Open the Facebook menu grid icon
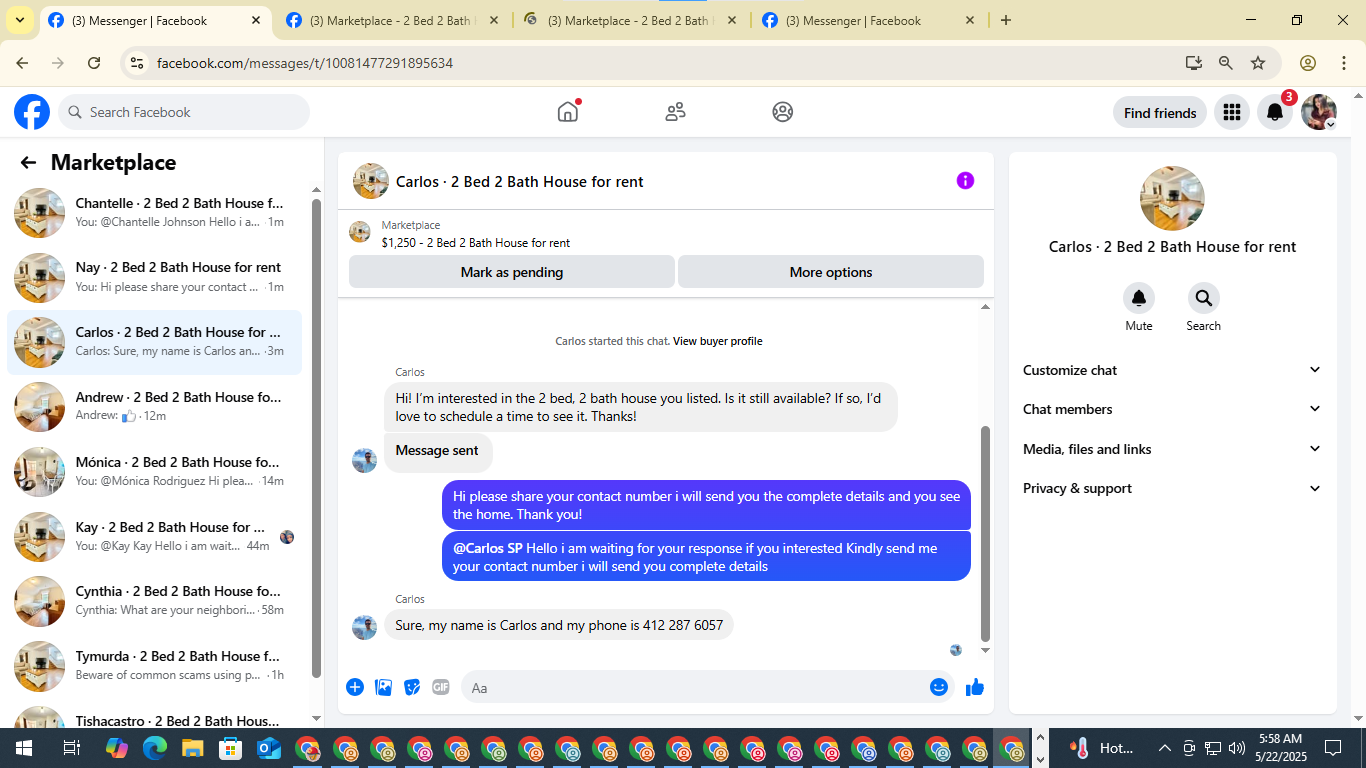This screenshot has width=1366, height=768. [1232, 112]
